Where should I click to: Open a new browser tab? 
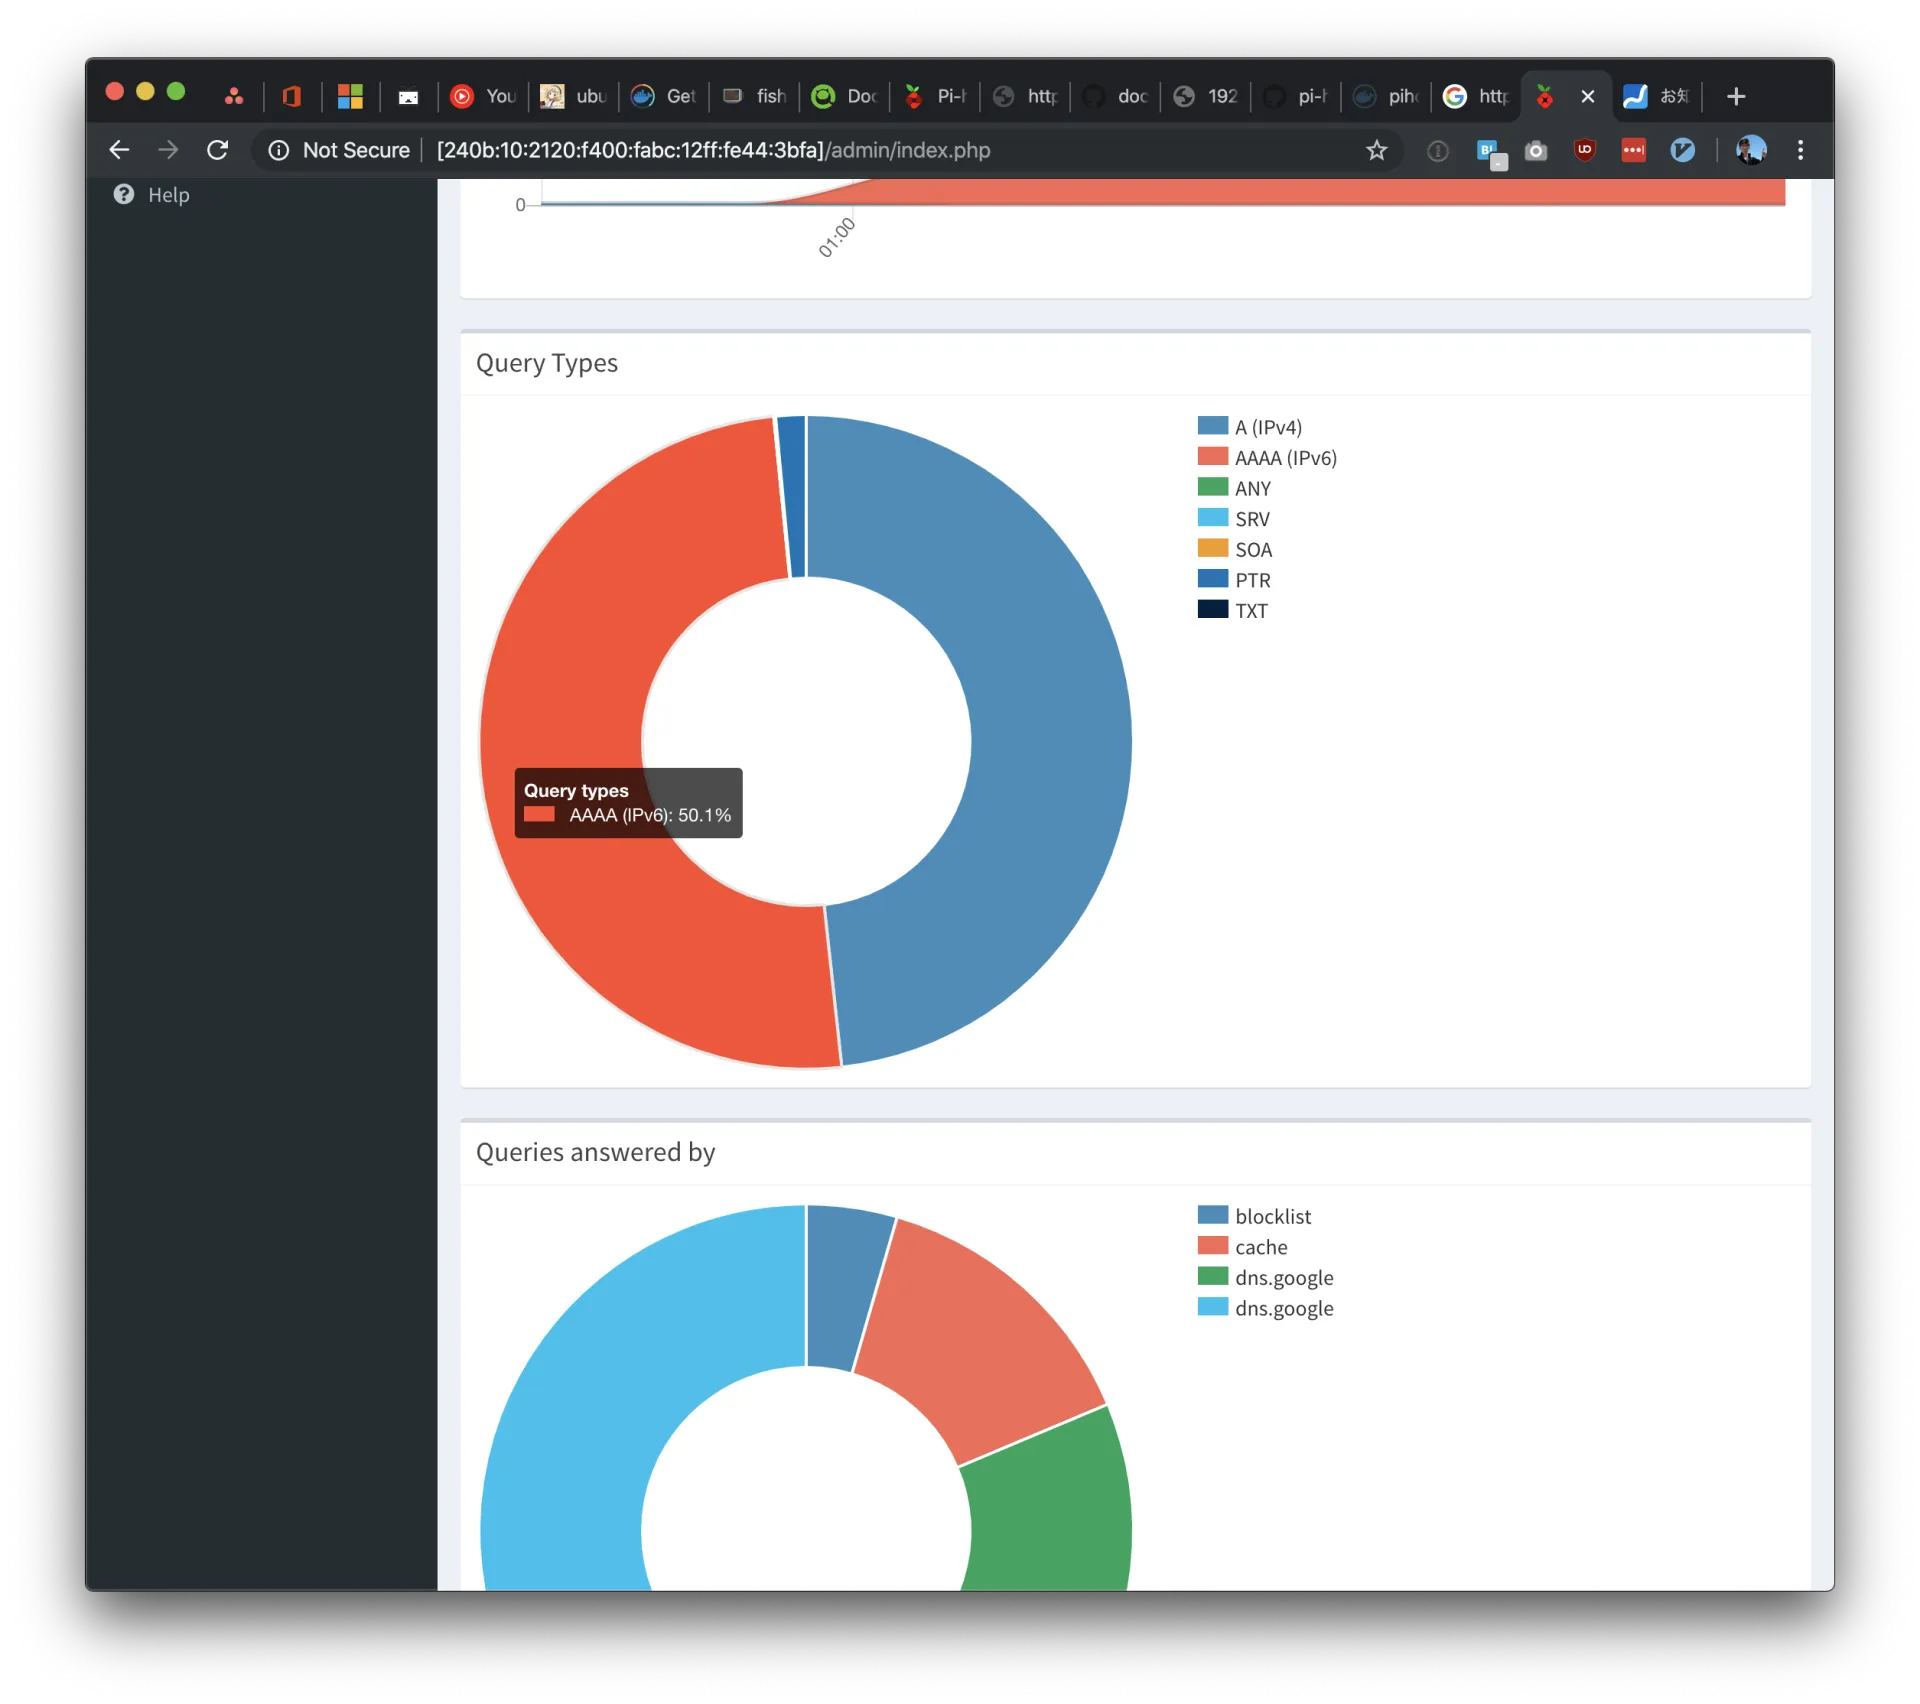tap(1736, 96)
